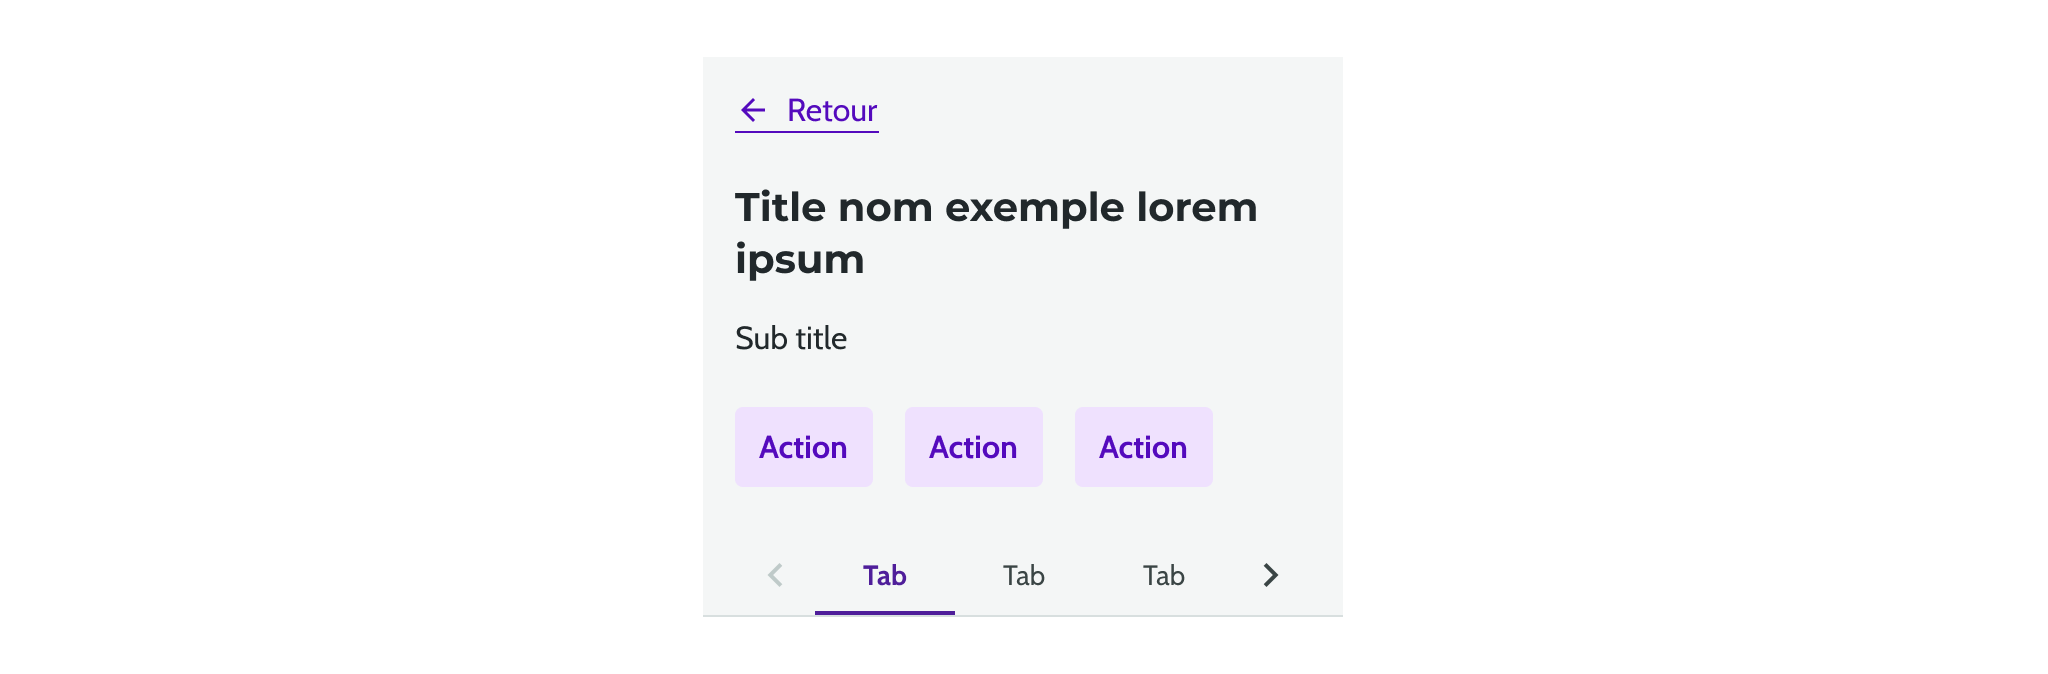Tap the grayed-out previous-tabs arrow

pyautogui.click(x=775, y=575)
